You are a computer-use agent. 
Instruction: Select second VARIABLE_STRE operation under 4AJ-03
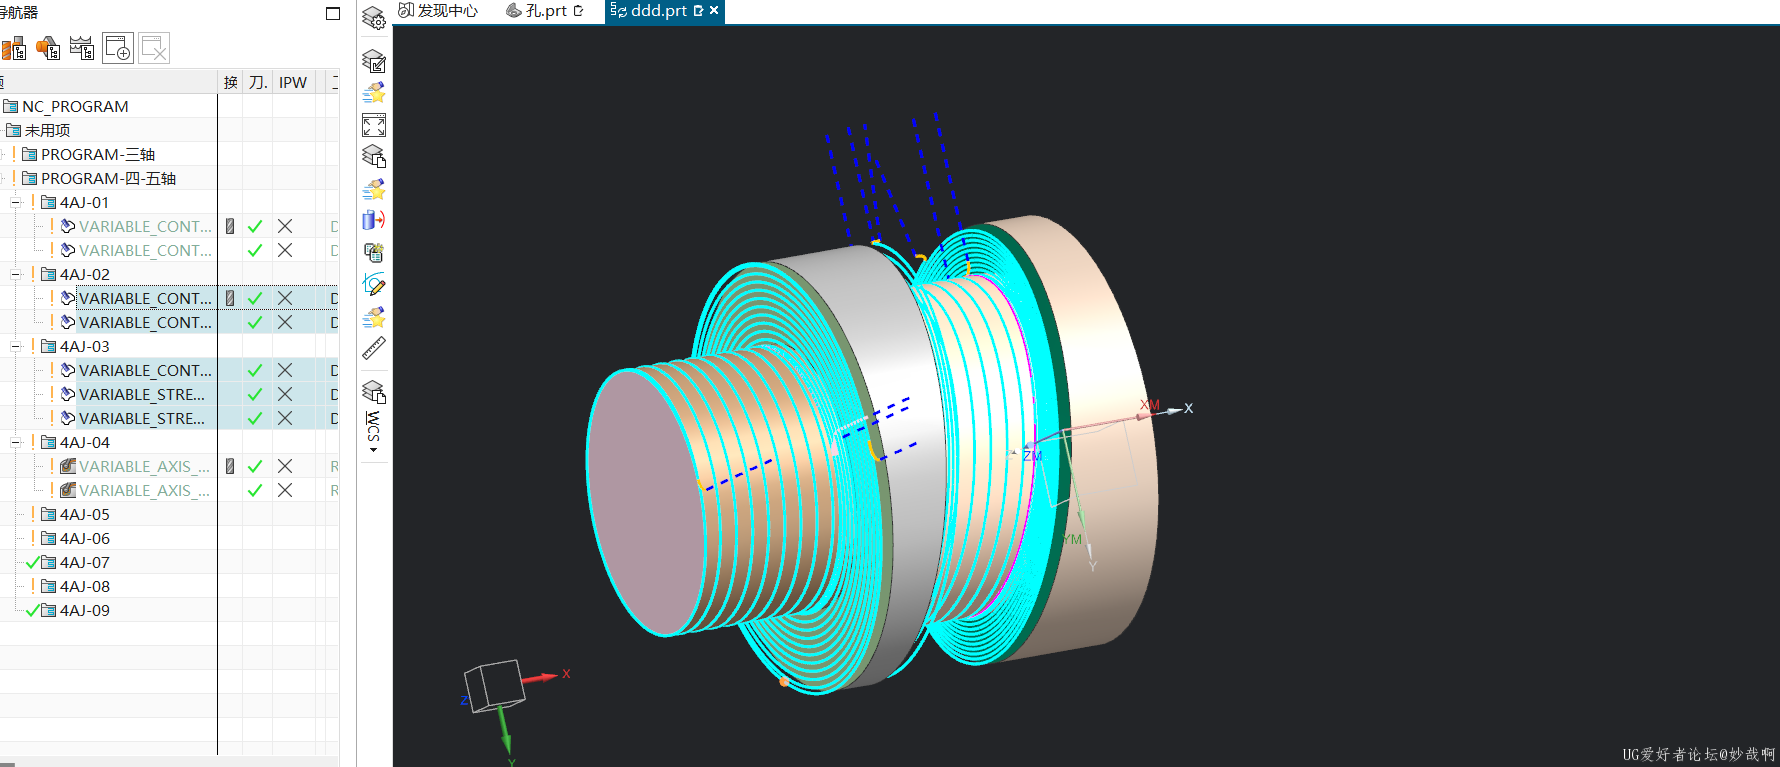142,418
